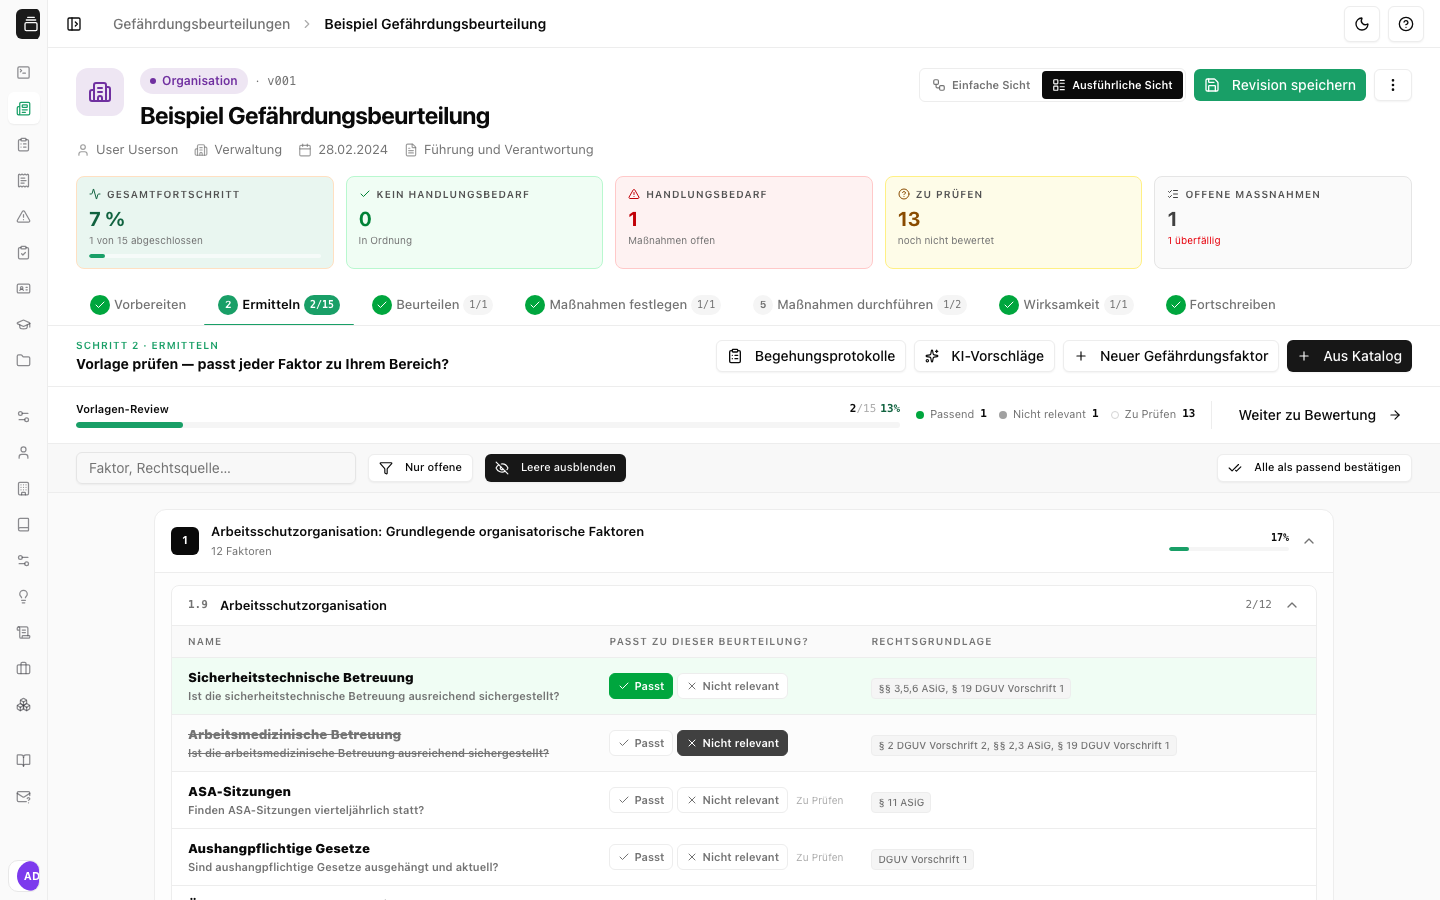Screen dimensions: 1440x900
Task: Click Aus Katalog button
Action: click(x=1349, y=356)
